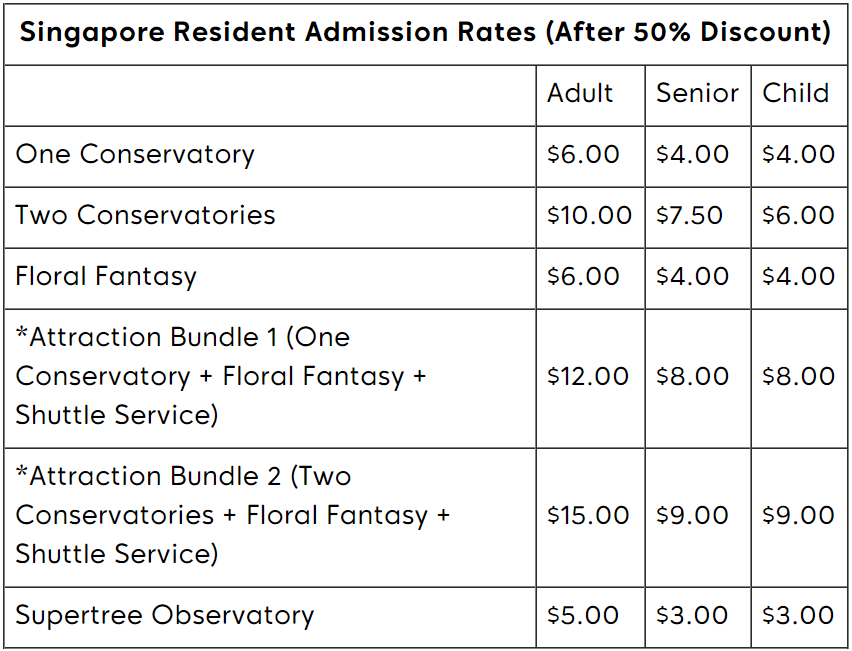Select the $7.50 senior price cell

click(x=689, y=215)
